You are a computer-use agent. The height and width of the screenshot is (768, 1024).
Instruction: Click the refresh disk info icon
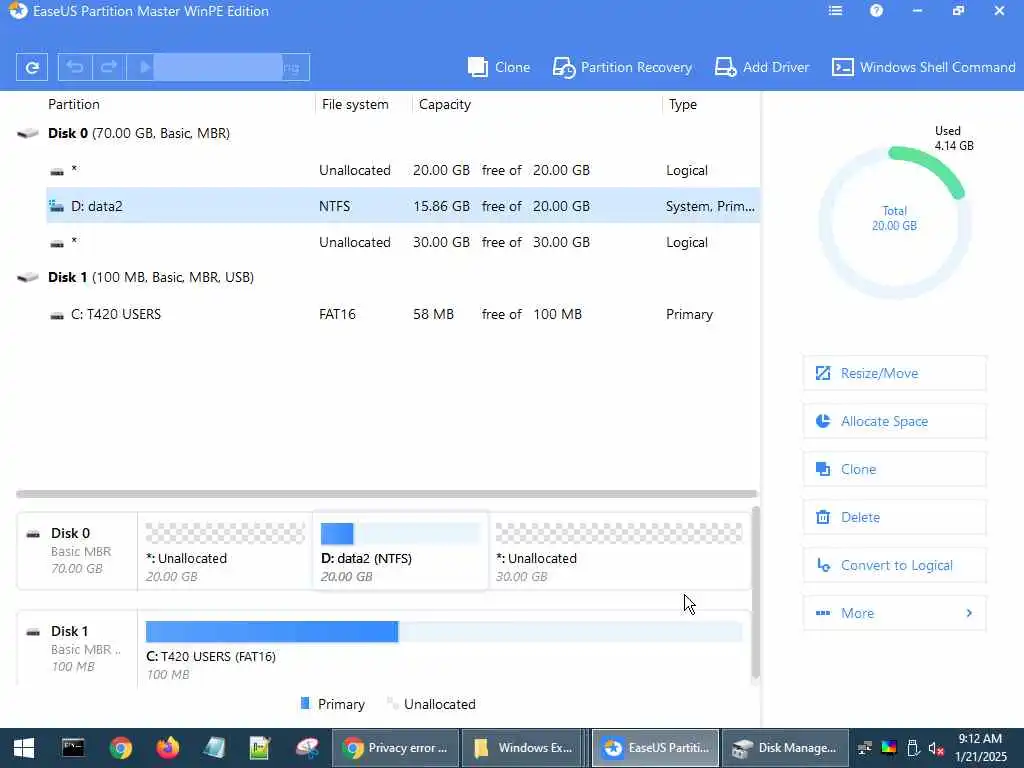tap(31, 67)
